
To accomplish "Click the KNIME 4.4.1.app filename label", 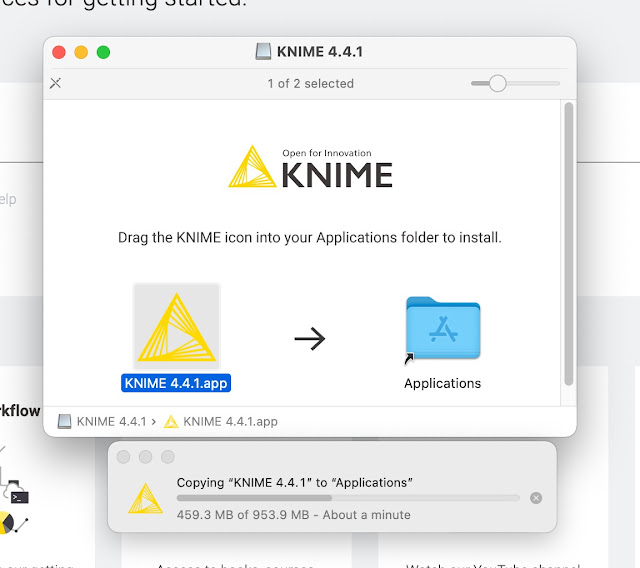I will [176, 383].
